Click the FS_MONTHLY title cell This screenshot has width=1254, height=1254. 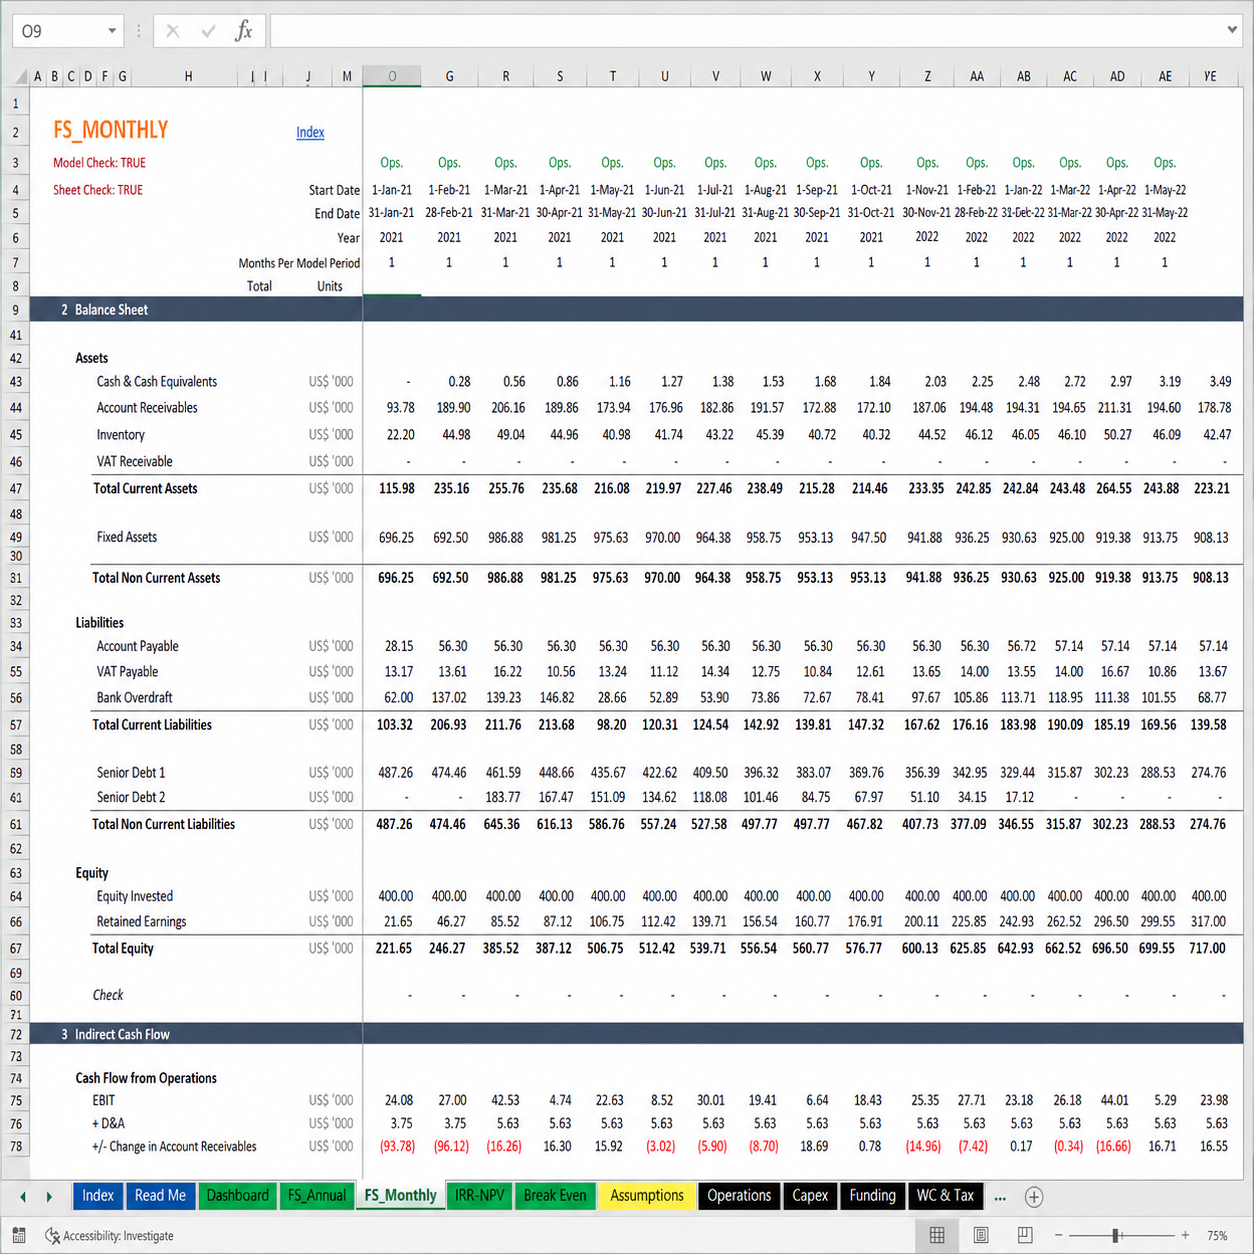110,130
